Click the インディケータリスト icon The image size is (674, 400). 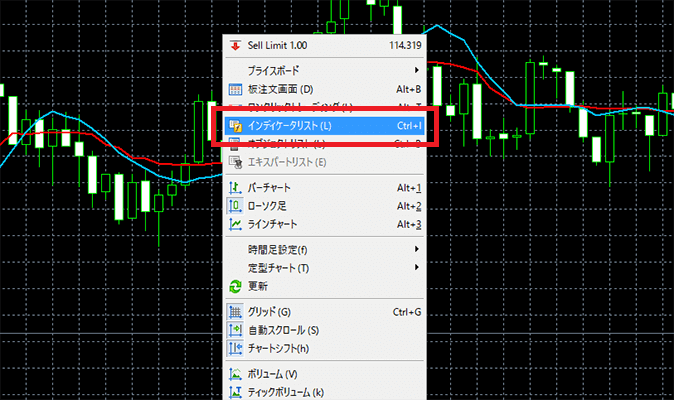click(x=235, y=126)
